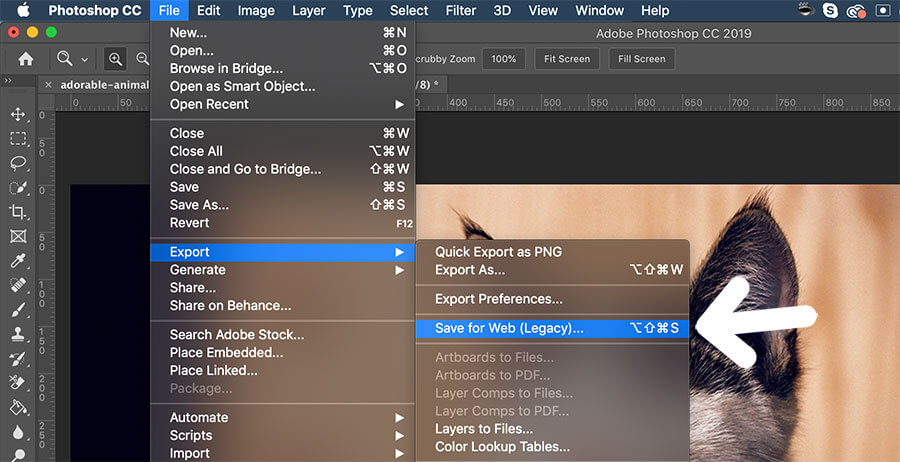This screenshot has width=900, height=462.
Task: Click the Skype menu bar icon
Action: pyautogui.click(x=830, y=10)
